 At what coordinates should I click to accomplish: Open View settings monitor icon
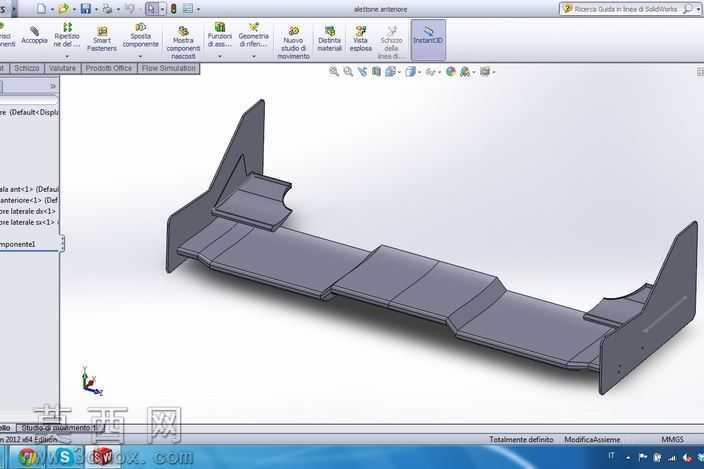(x=485, y=71)
